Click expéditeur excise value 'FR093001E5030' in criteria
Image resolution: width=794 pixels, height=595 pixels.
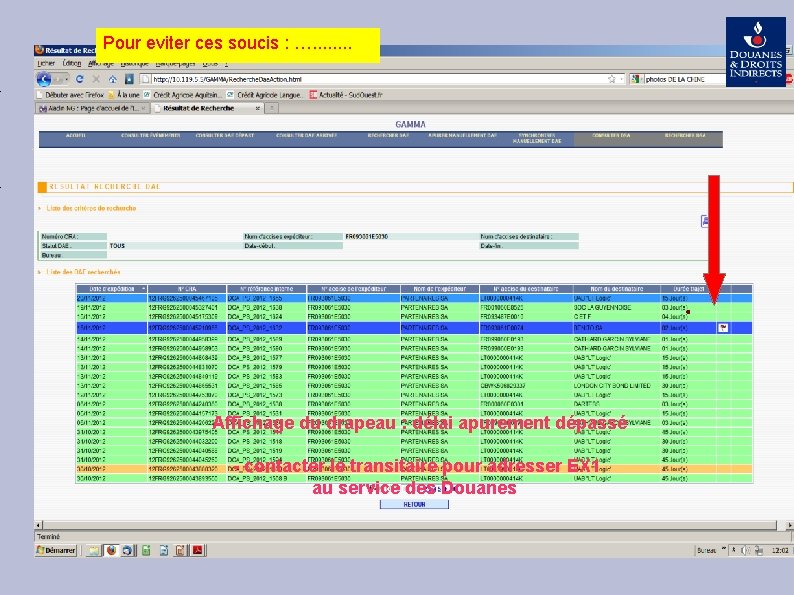pyautogui.click(x=367, y=236)
